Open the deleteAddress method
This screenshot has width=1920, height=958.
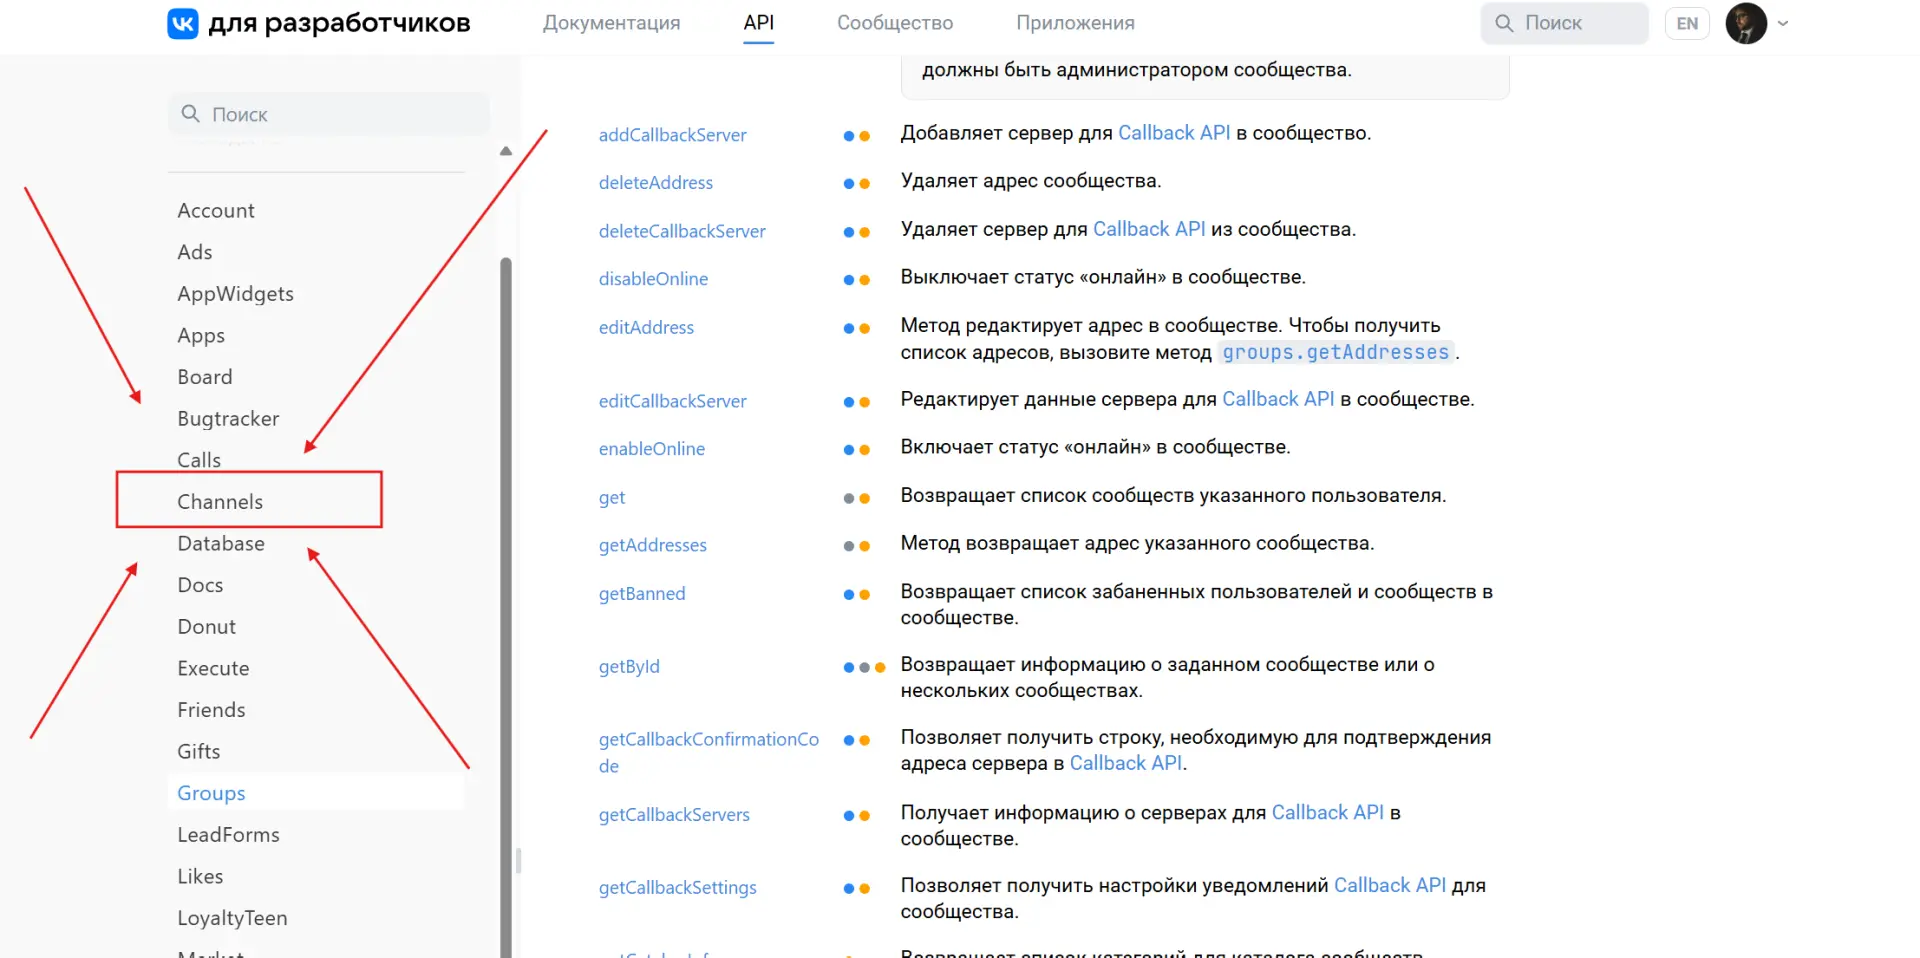(x=656, y=183)
